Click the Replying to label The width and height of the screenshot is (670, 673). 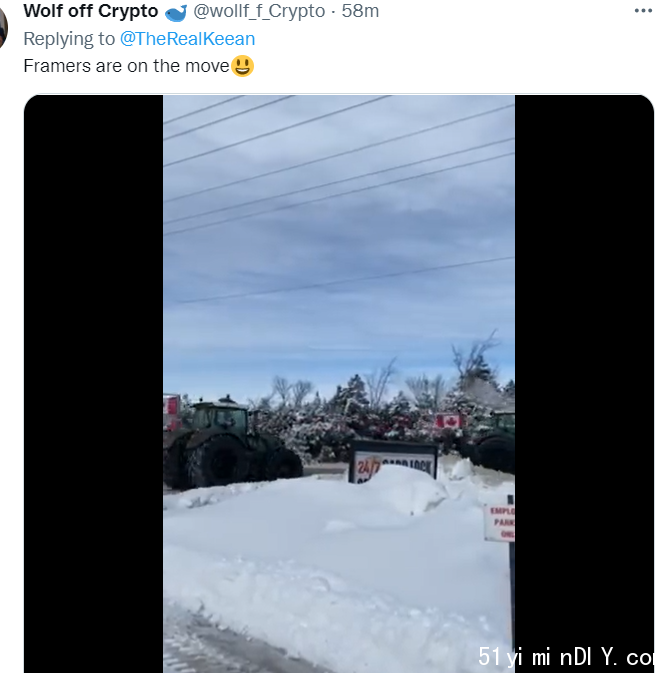coord(69,39)
